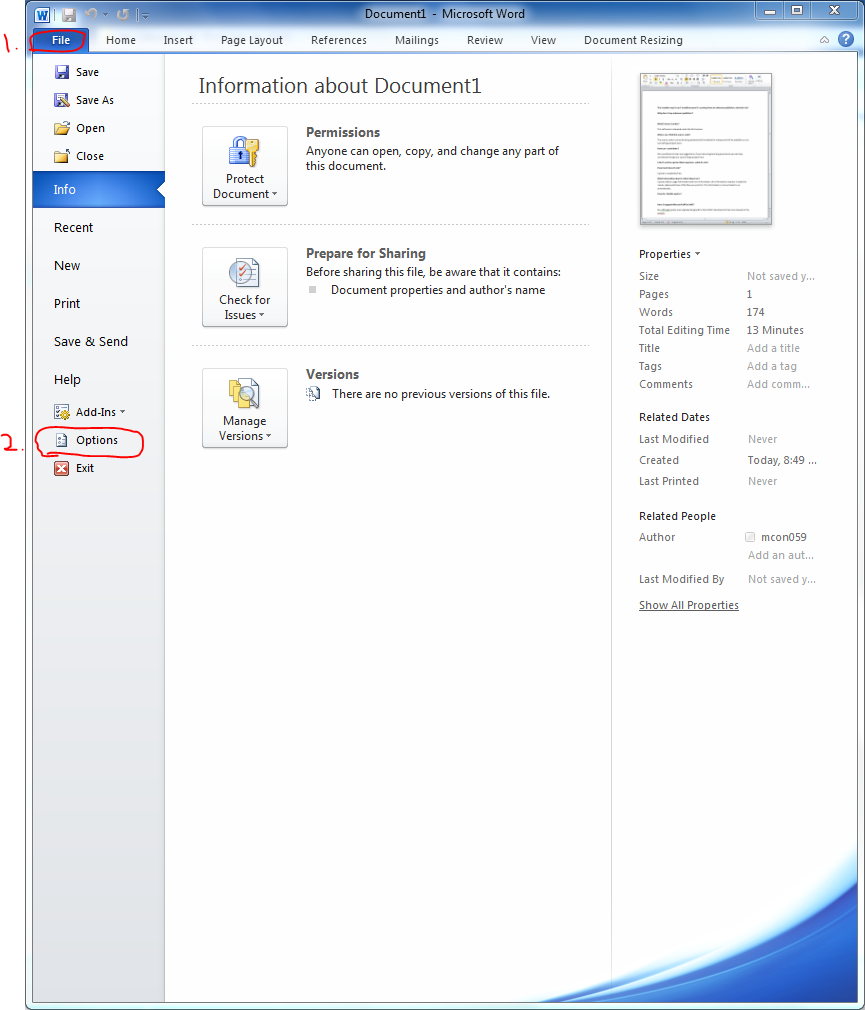
Task: Click the Close folder icon in sidebar
Action: click(62, 156)
